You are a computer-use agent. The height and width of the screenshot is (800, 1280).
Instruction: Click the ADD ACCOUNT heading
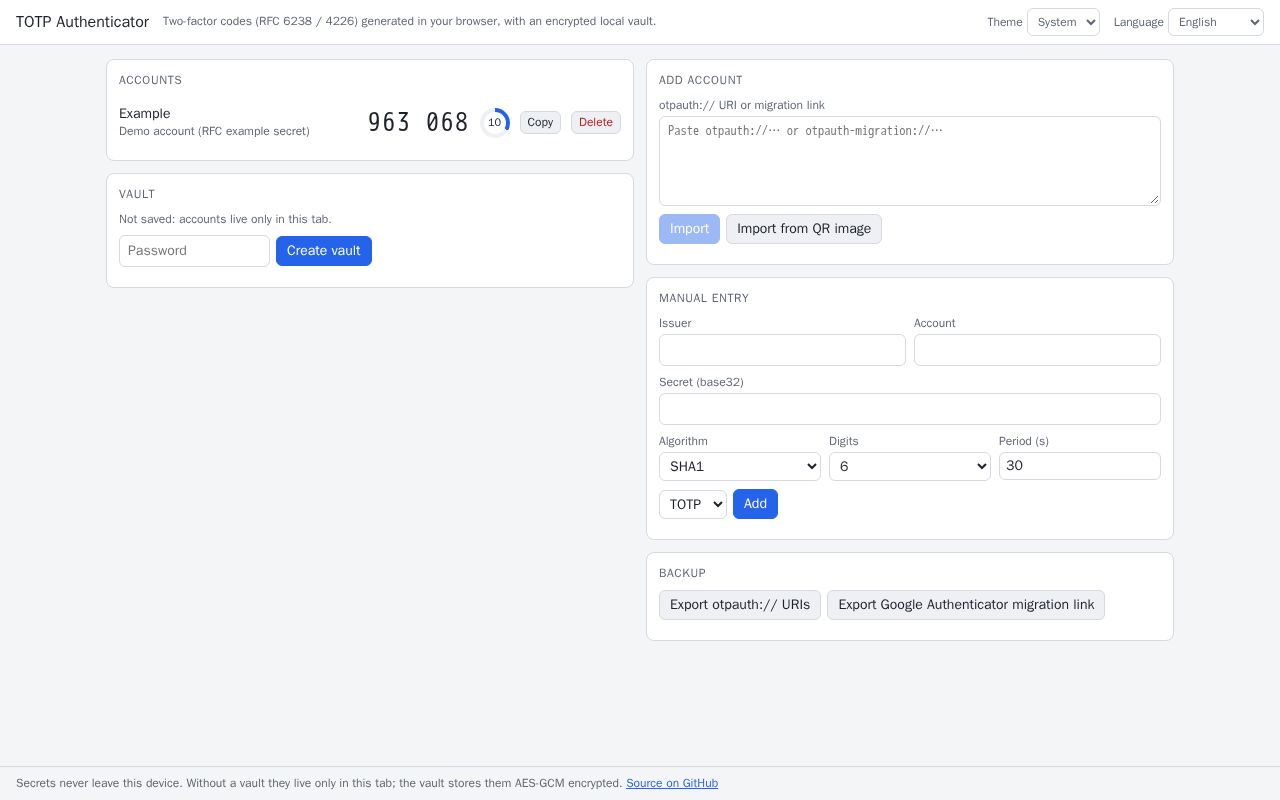pyautogui.click(x=701, y=80)
